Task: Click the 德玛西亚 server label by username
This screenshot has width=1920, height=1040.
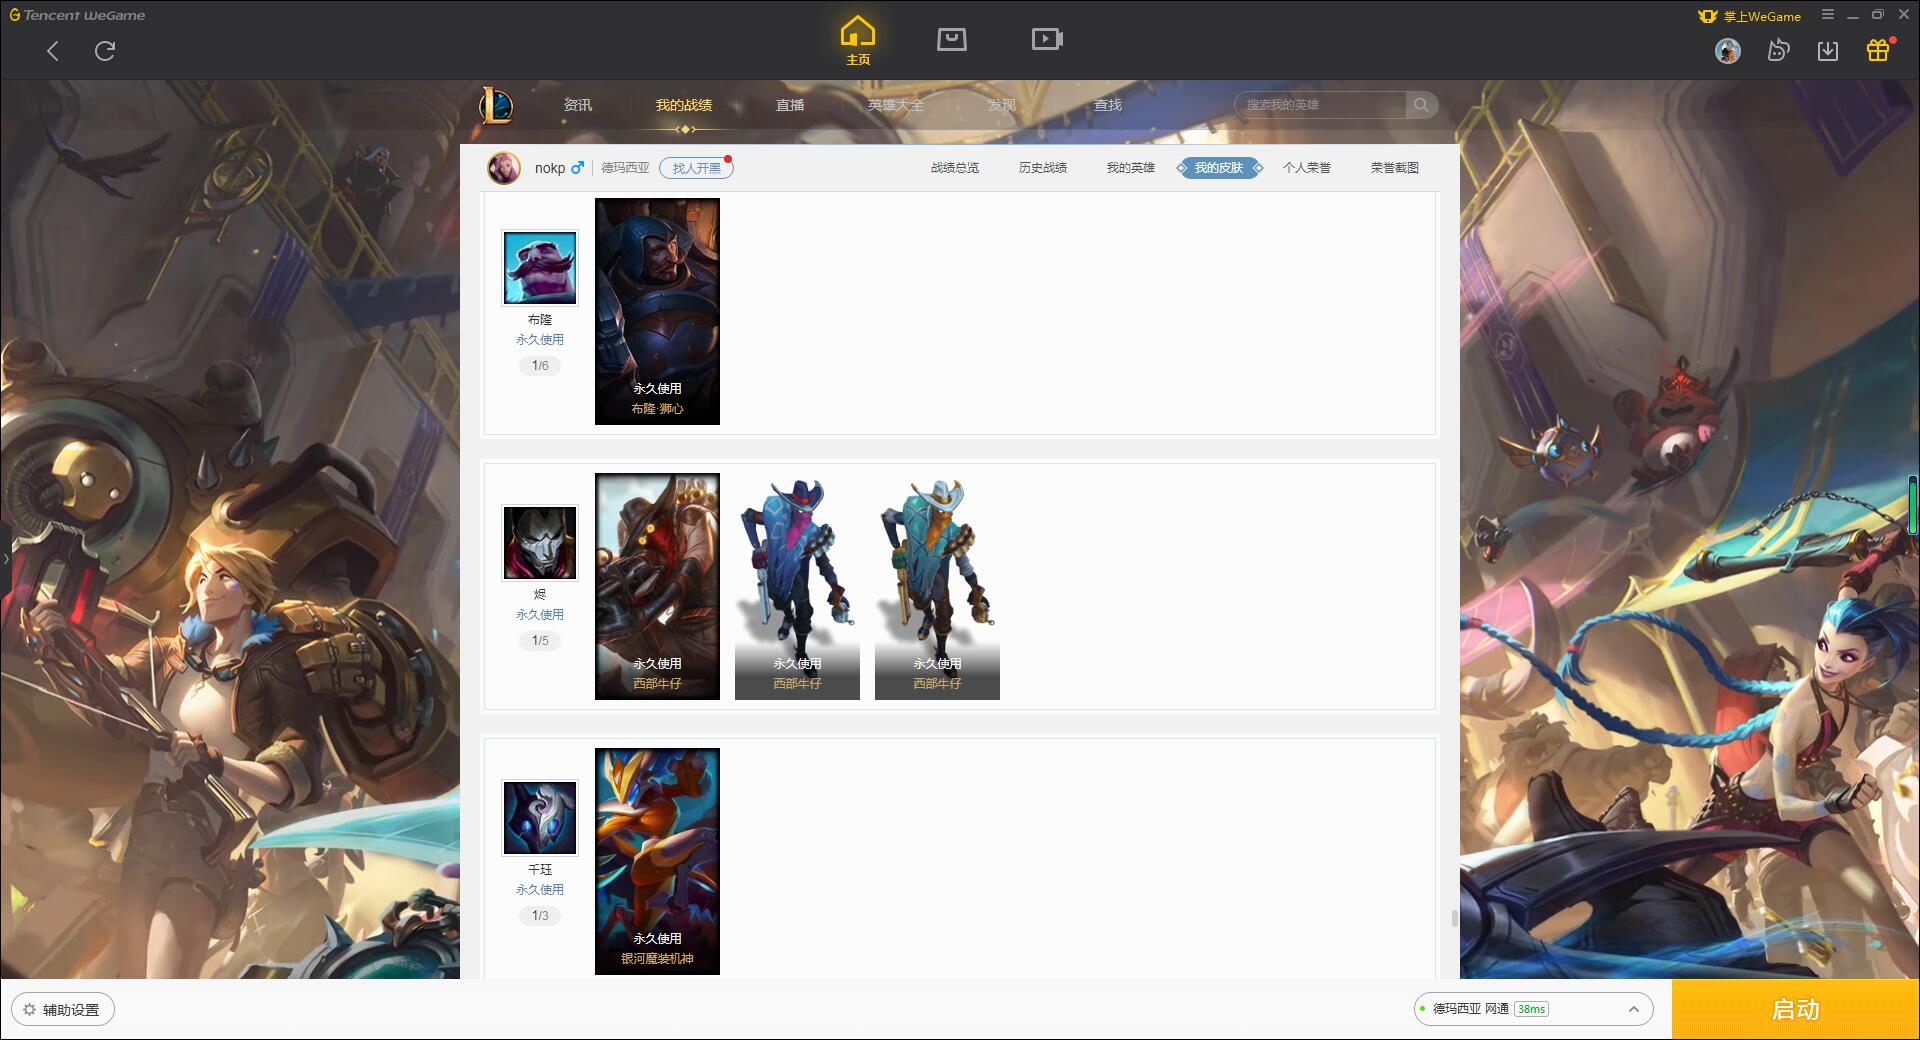Action: click(625, 168)
